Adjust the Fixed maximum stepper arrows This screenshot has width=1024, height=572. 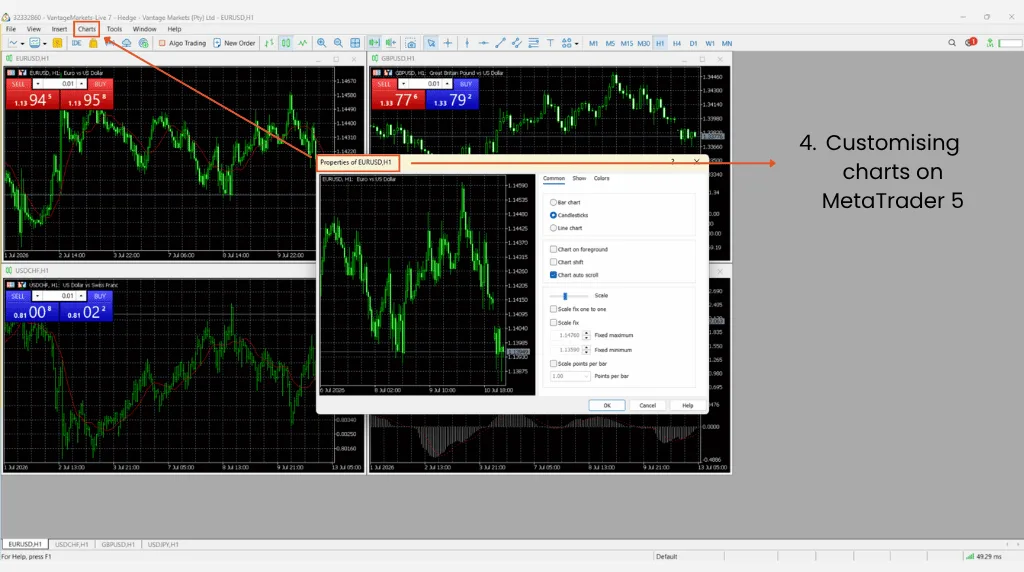[586, 335]
